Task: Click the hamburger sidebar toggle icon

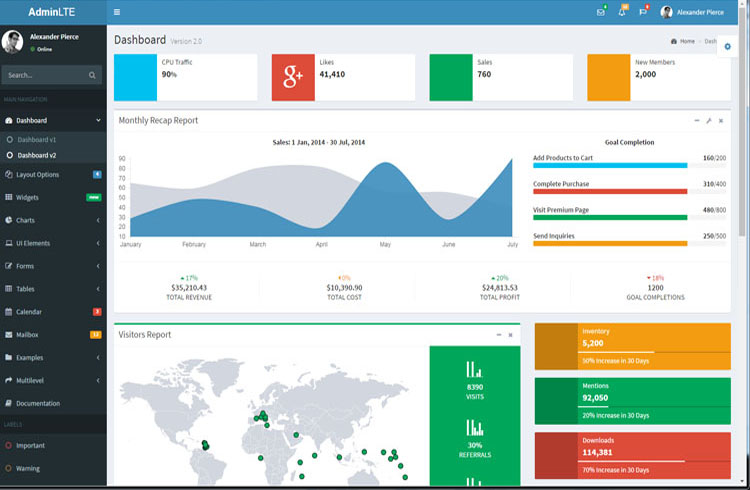Action: tap(117, 12)
